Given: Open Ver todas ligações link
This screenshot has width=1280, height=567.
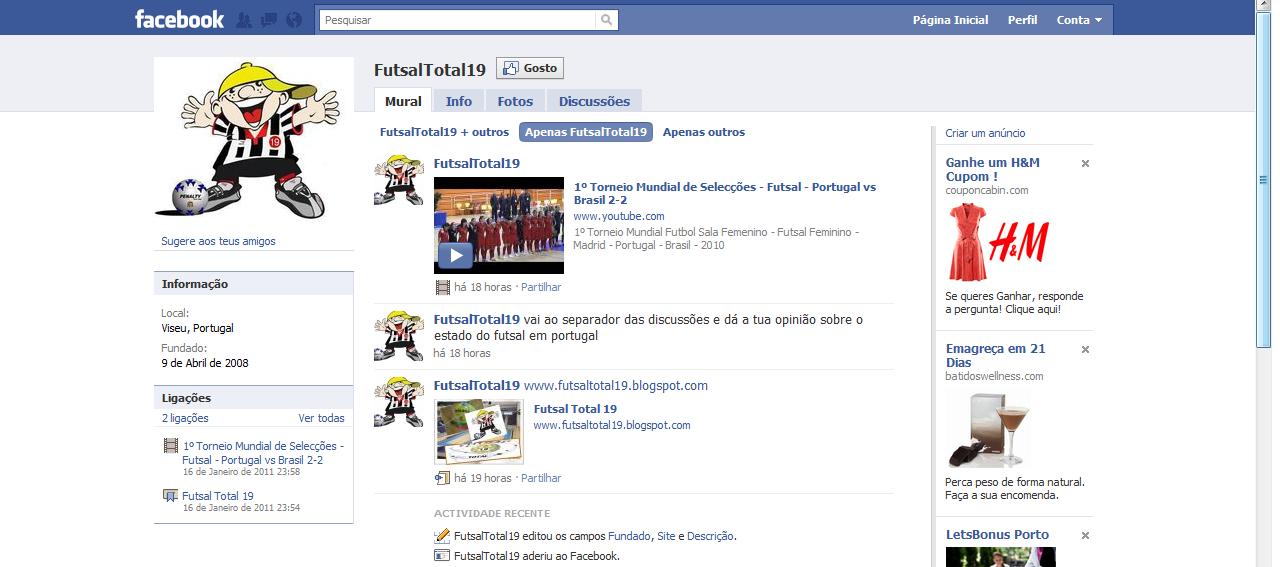Looking at the screenshot, I should pyautogui.click(x=321, y=418).
